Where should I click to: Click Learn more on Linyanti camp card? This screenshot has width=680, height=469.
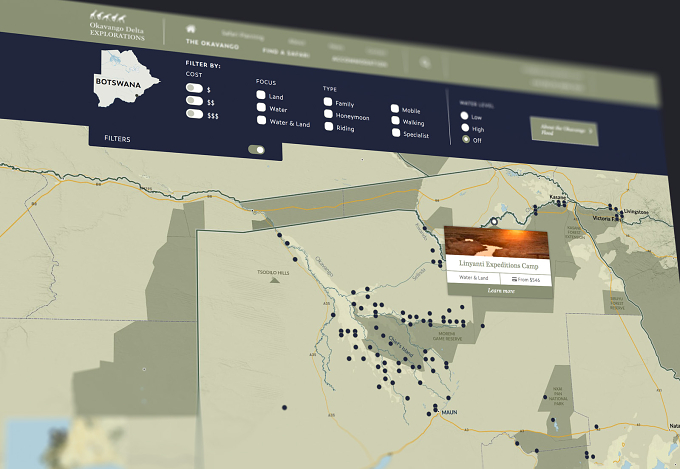tap(501, 291)
